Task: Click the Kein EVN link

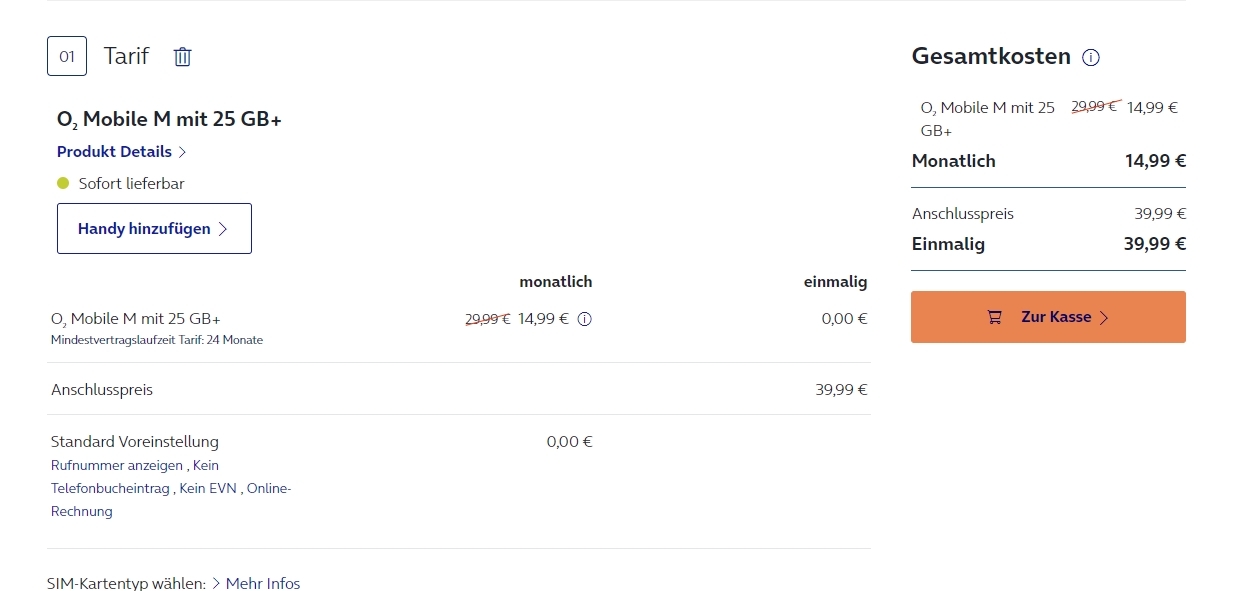Action: [x=207, y=489]
